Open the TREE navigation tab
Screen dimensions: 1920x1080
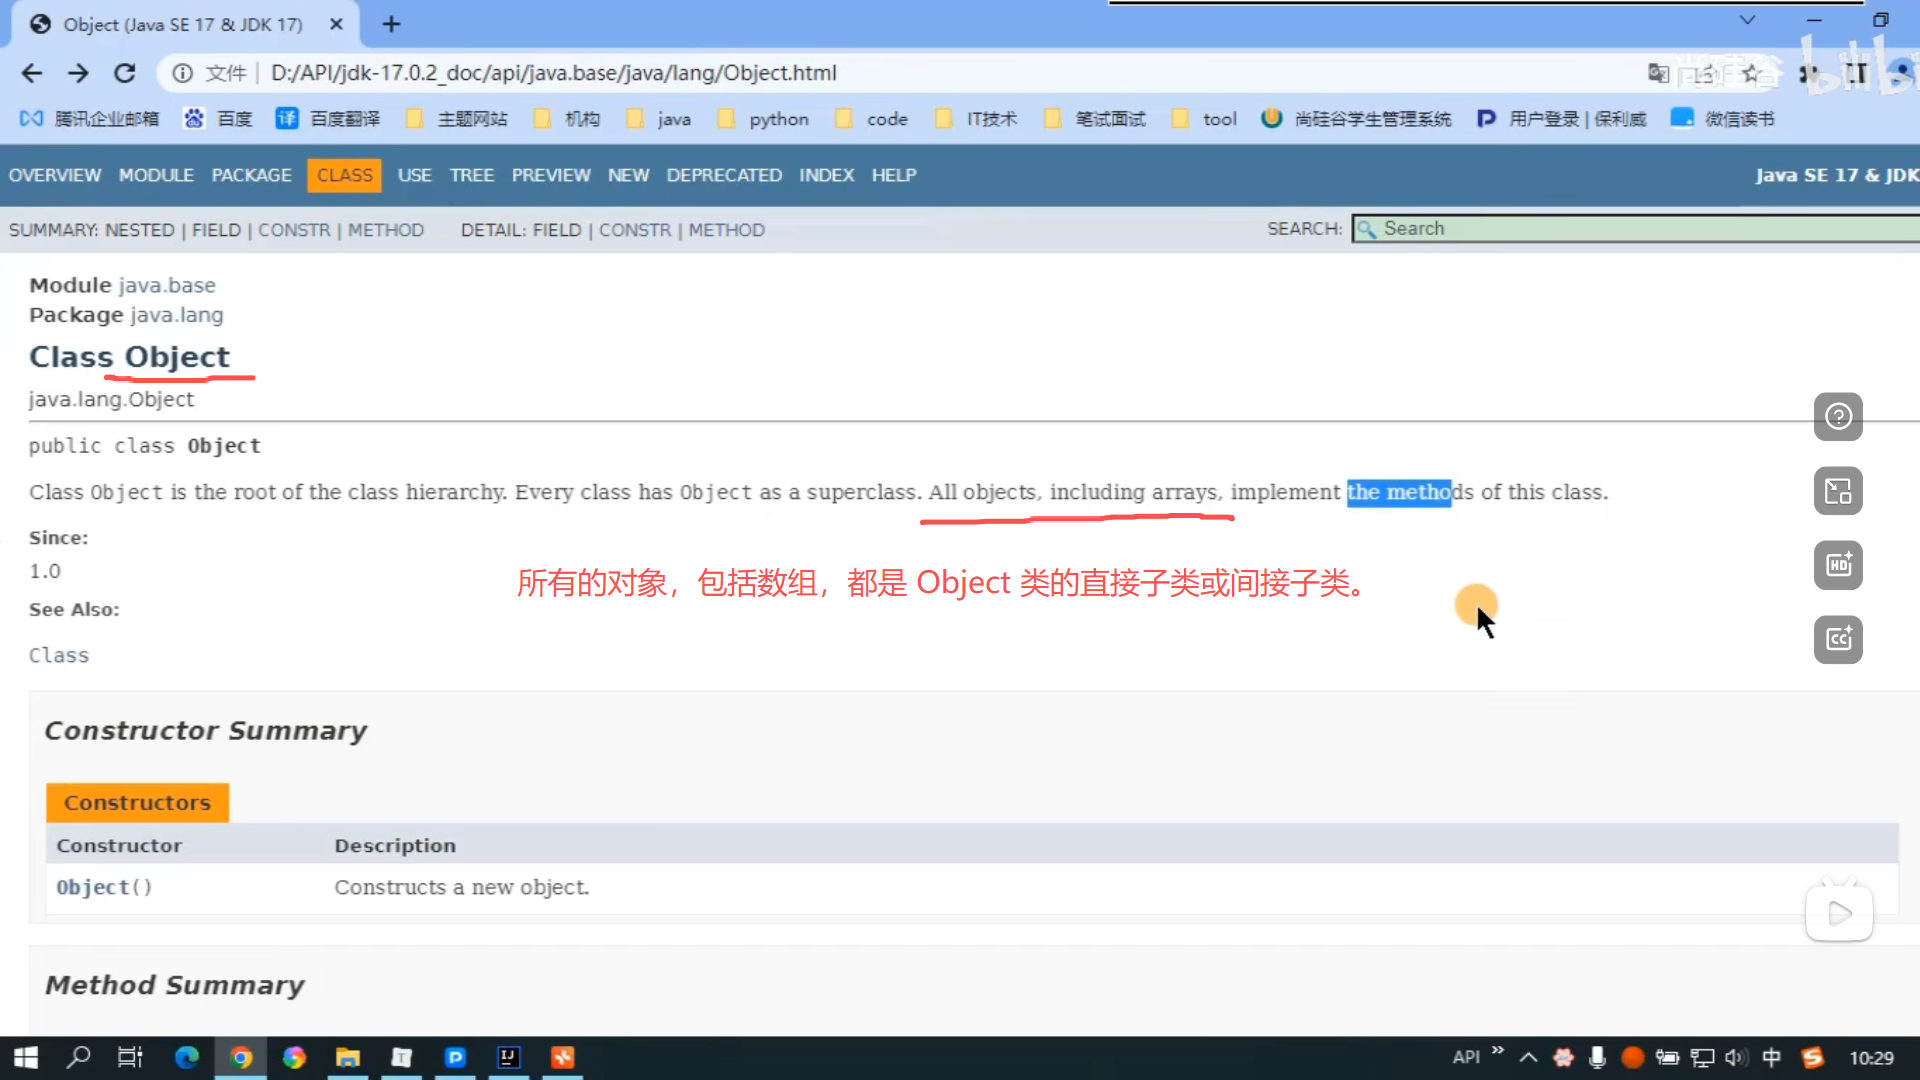(471, 175)
